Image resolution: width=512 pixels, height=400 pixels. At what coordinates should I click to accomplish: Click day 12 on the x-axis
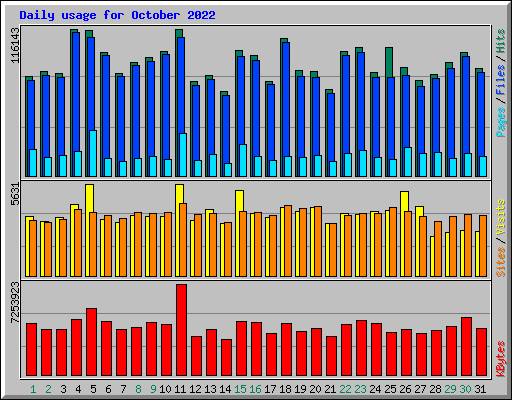(195, 389)
